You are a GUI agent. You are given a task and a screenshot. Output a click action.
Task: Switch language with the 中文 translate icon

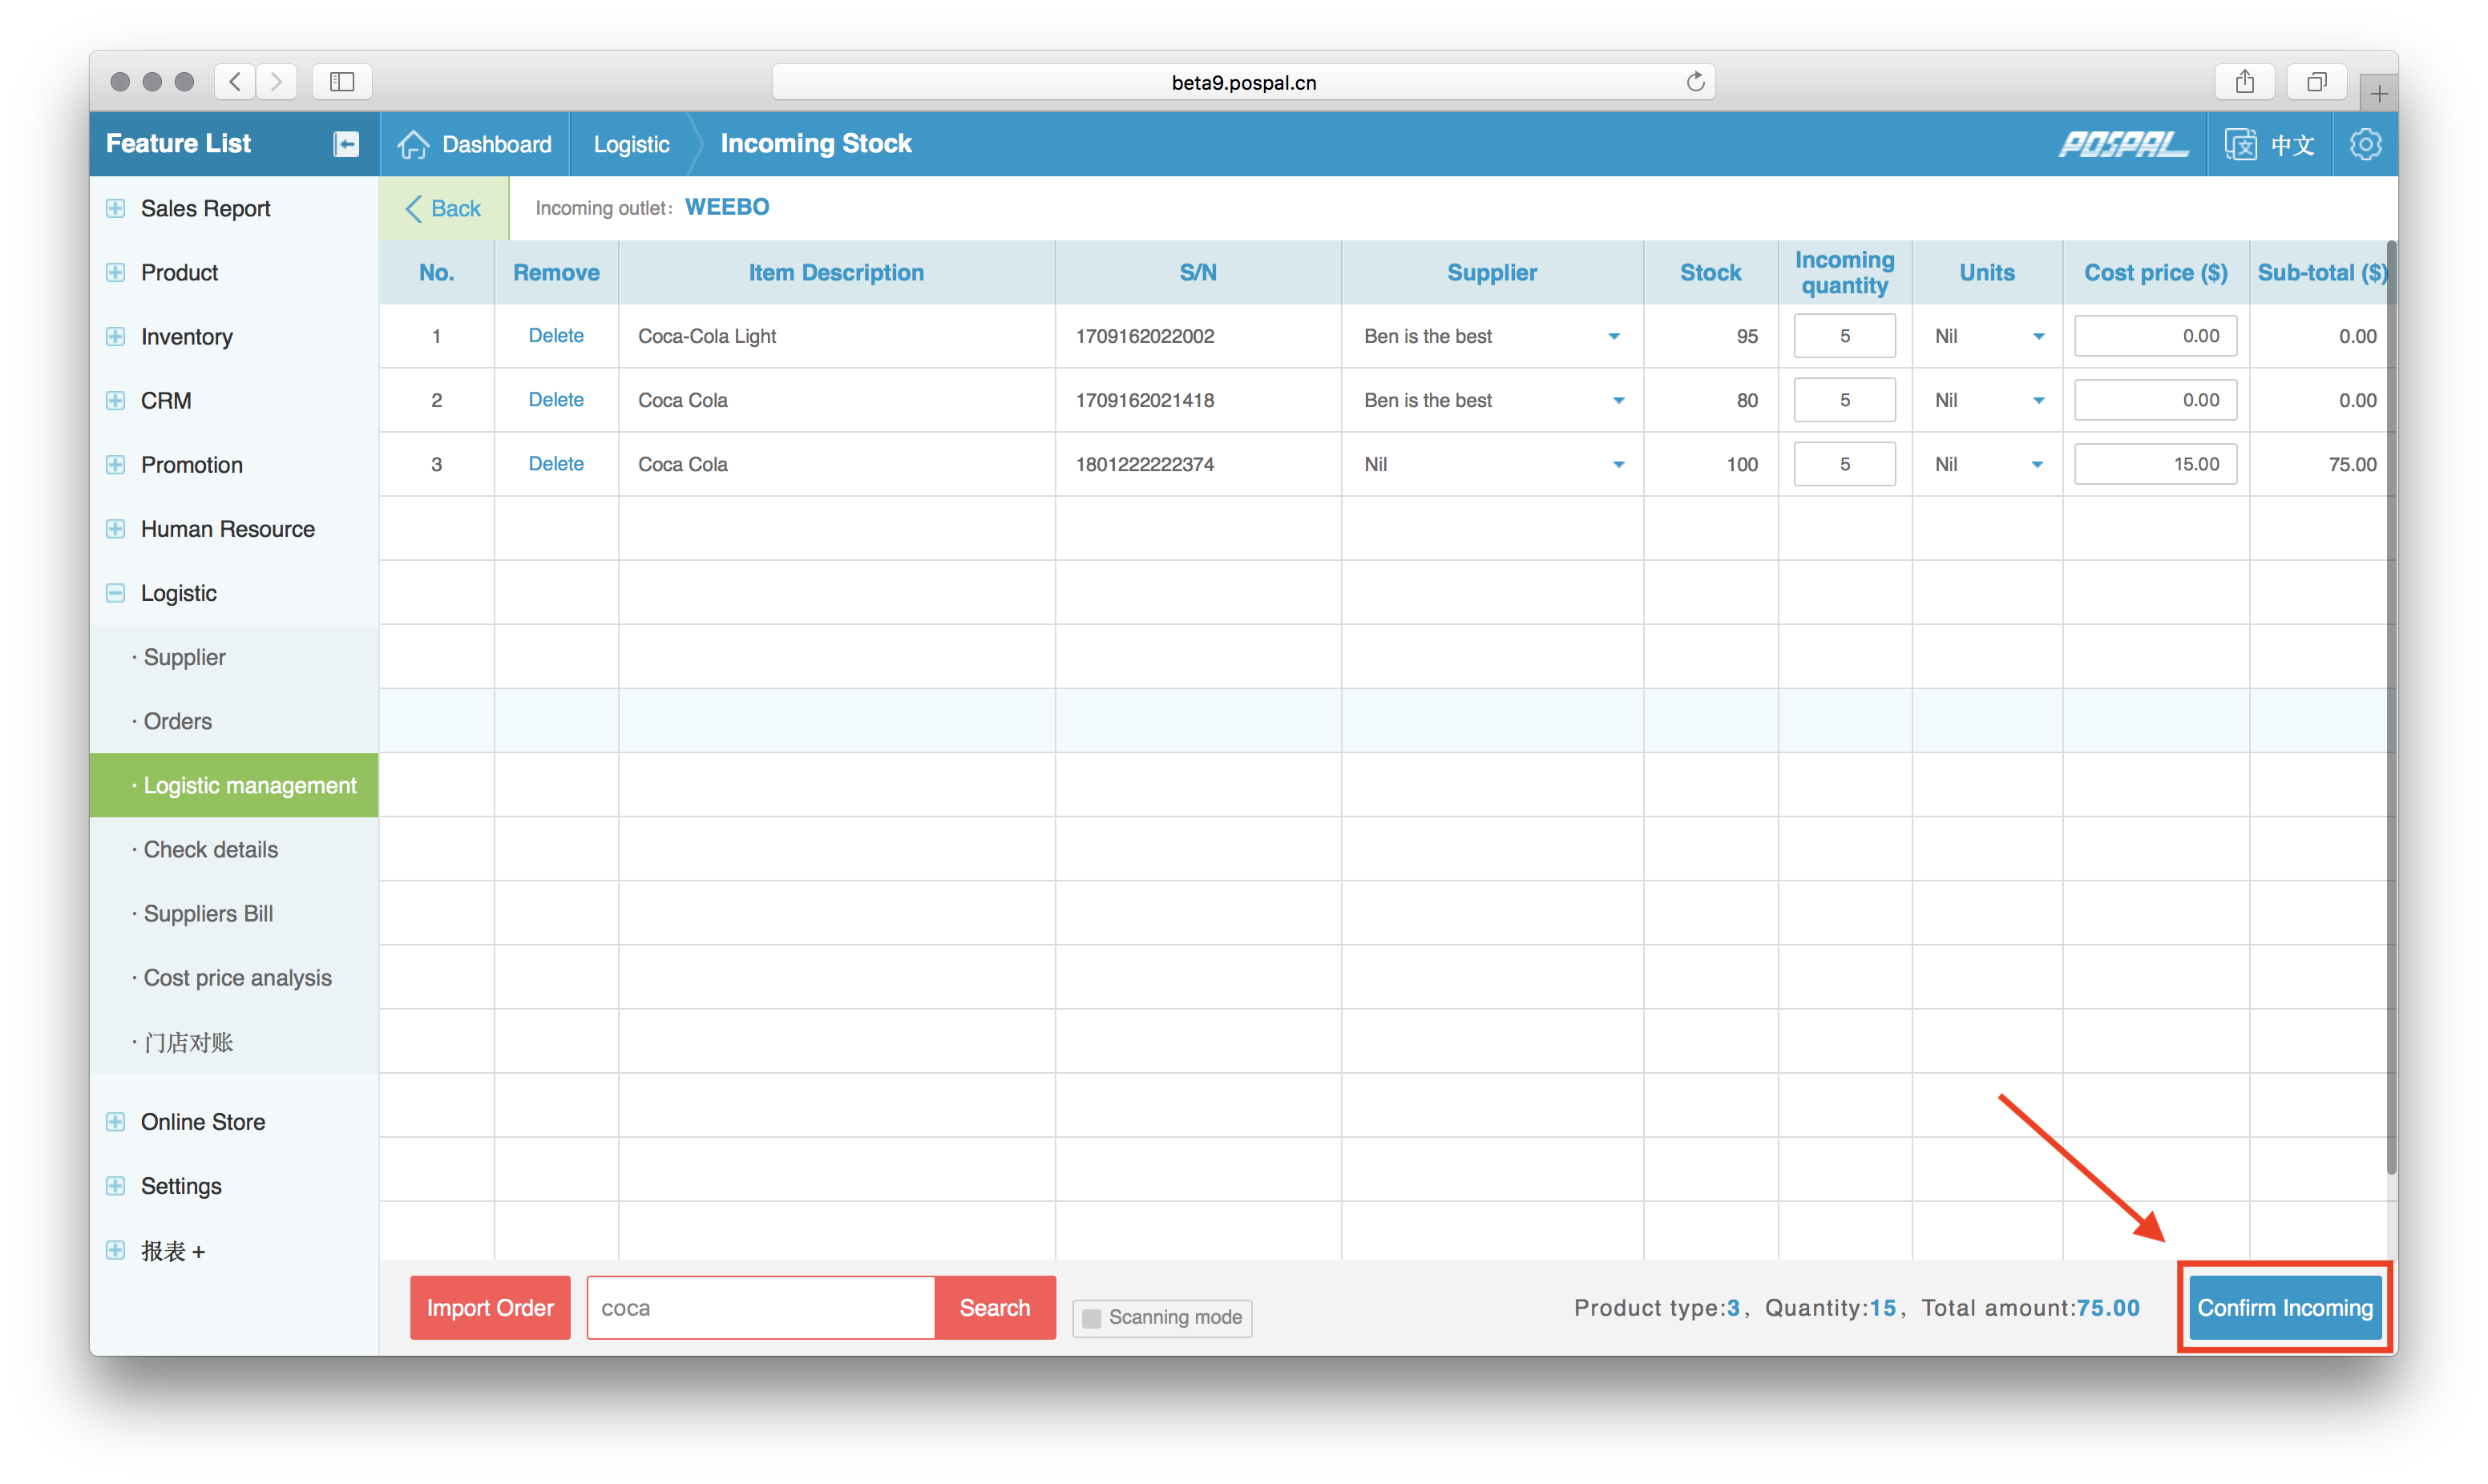[2241, 144]
